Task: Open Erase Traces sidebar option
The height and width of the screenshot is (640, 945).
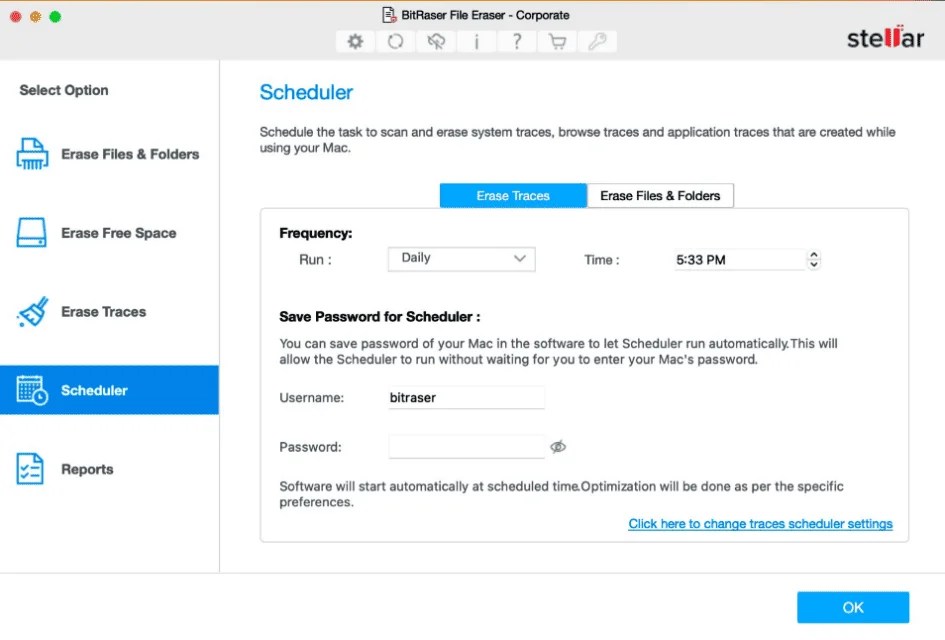Action: 109,312
